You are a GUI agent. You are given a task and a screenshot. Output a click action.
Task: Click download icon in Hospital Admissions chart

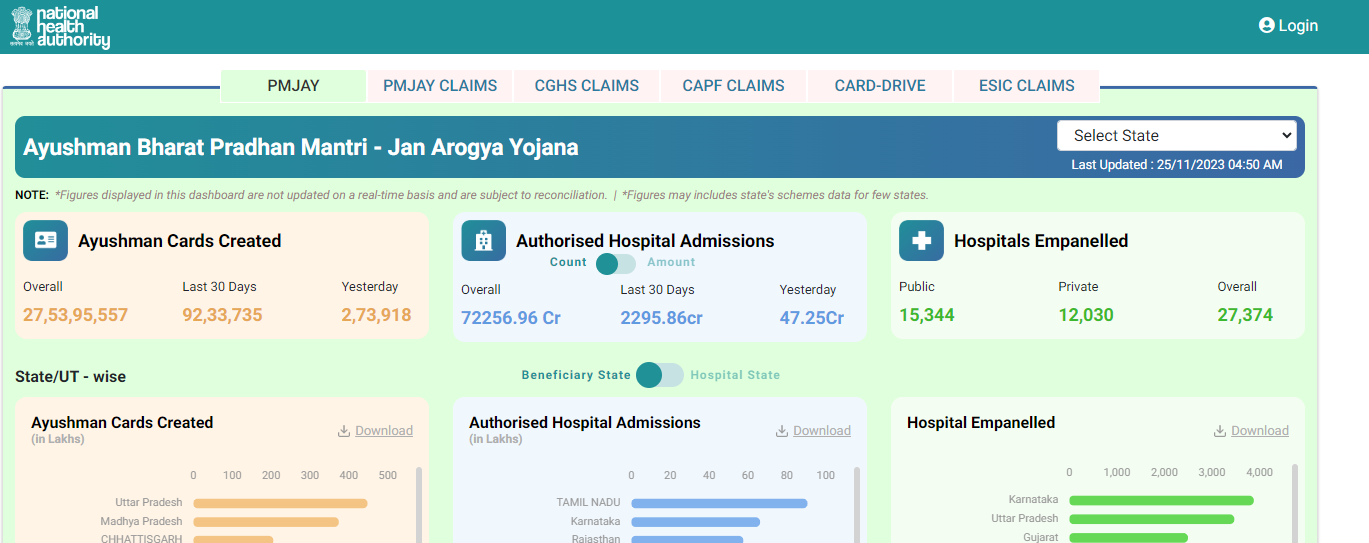tap(782, 431)
